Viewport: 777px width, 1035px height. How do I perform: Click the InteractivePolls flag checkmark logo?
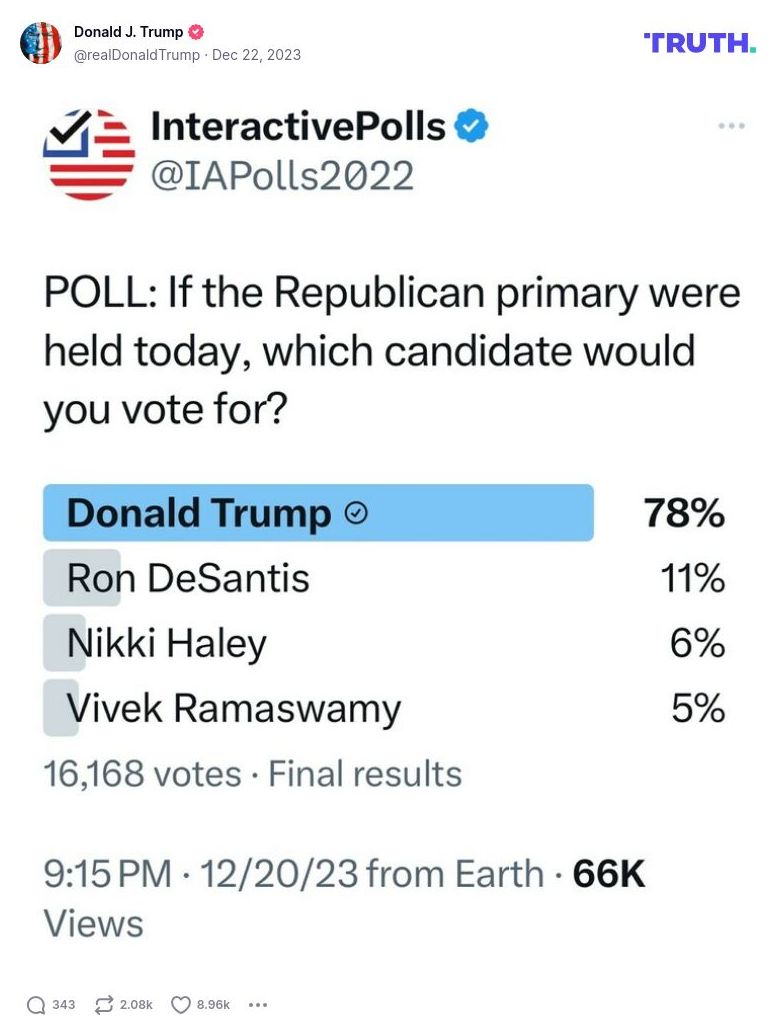(x=89, y=153)
